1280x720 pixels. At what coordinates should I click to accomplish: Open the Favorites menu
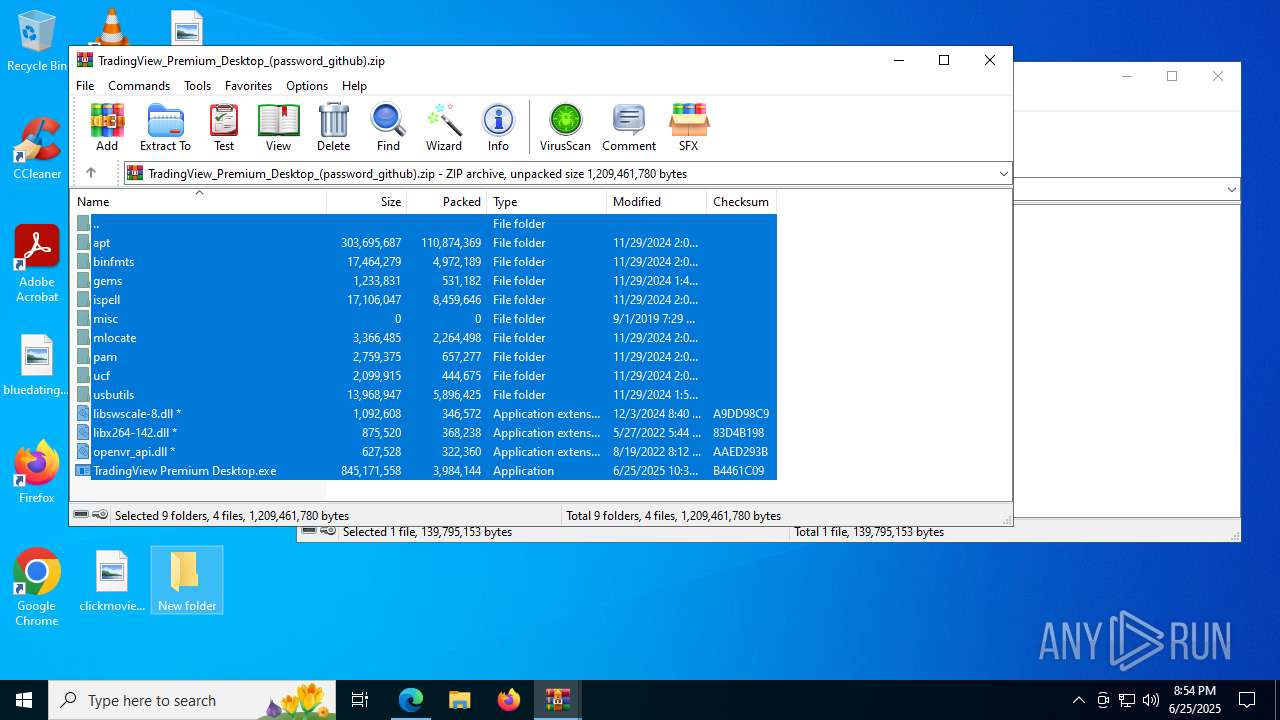coord(248,86)
